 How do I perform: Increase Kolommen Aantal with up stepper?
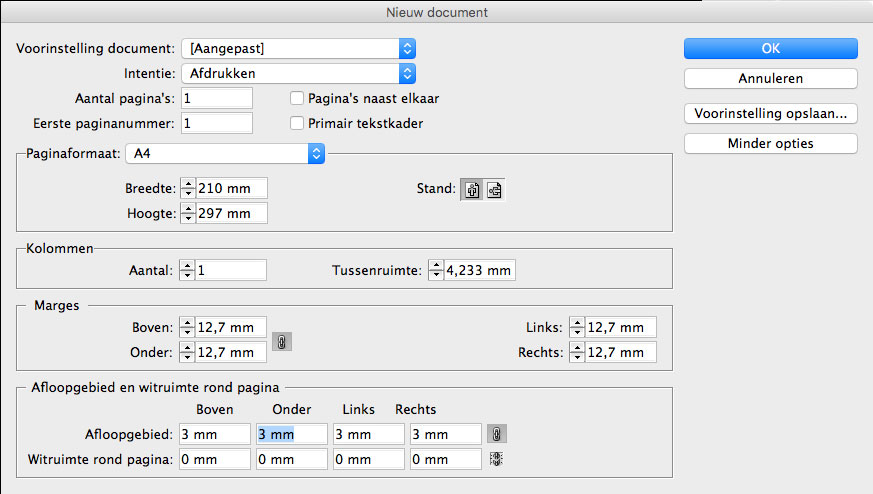pos(187,266)
